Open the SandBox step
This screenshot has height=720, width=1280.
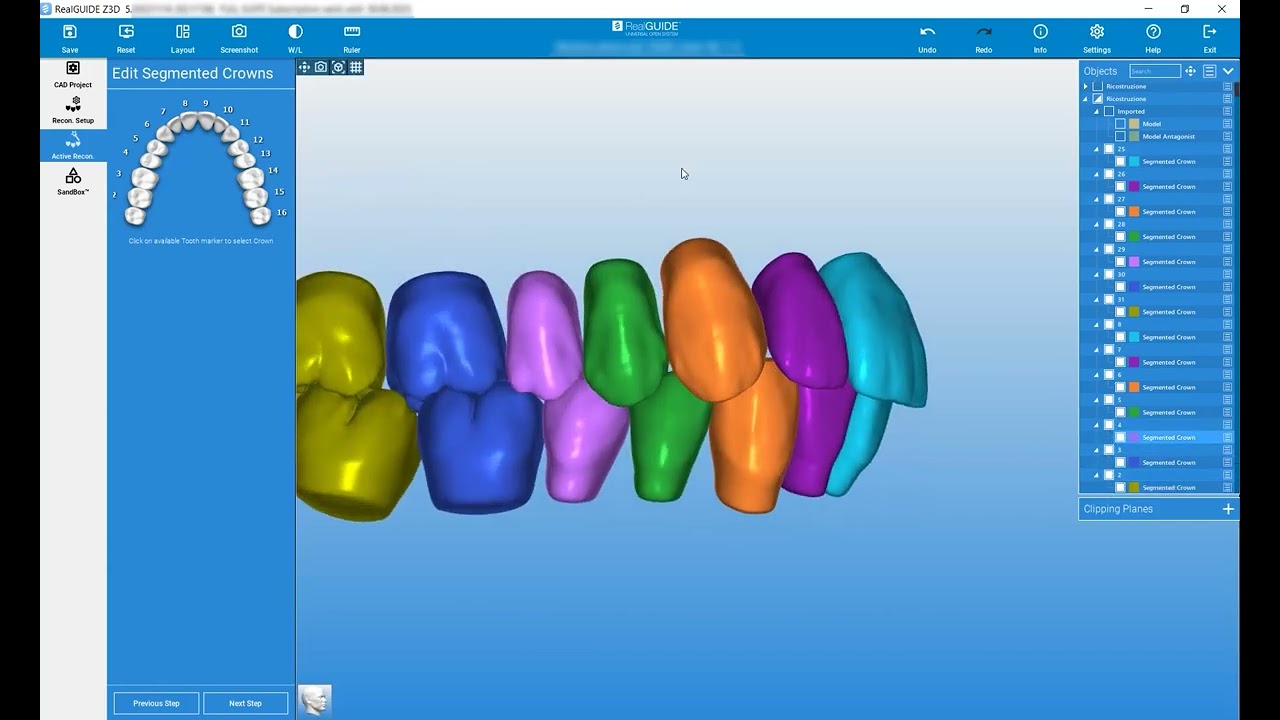(x=73, y=182)
